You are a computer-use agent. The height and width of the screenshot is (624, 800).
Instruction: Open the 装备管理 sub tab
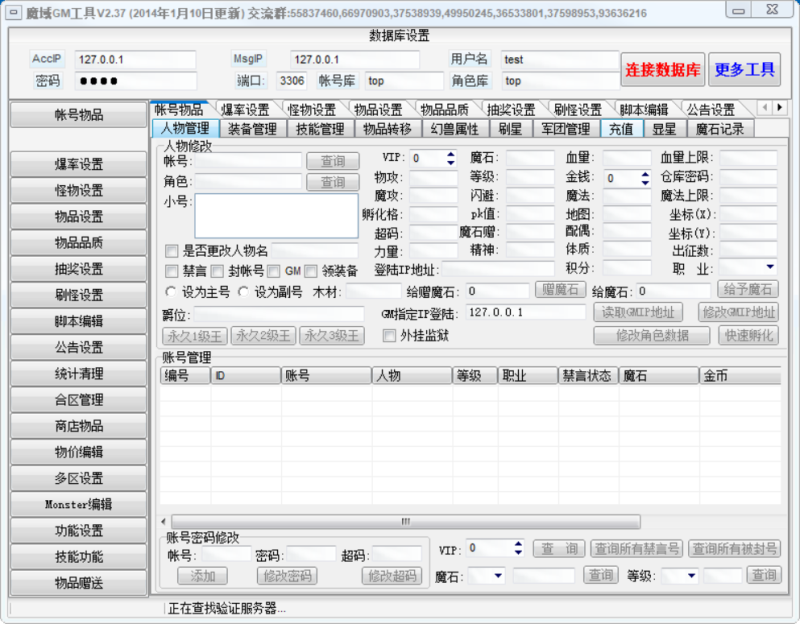[253, 129]
